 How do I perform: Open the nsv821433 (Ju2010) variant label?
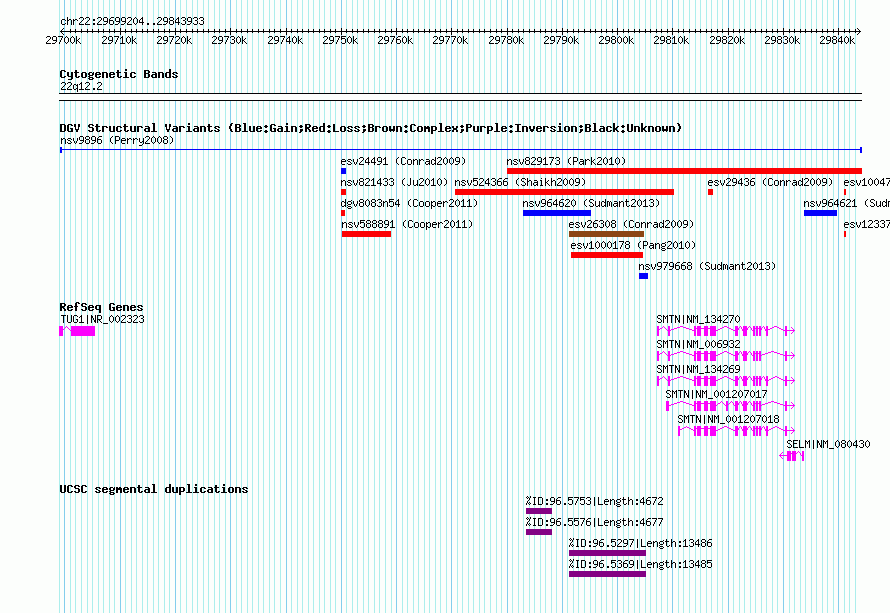pos(394,182)
